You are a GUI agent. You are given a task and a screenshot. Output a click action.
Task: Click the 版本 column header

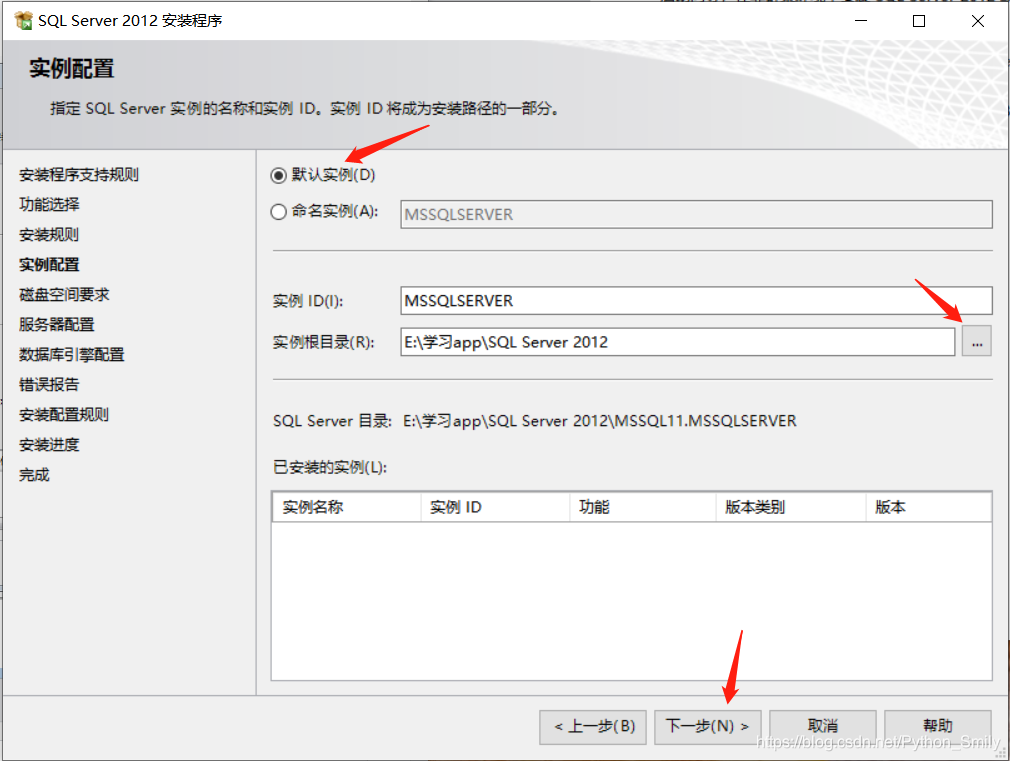[x=928, y=507]
